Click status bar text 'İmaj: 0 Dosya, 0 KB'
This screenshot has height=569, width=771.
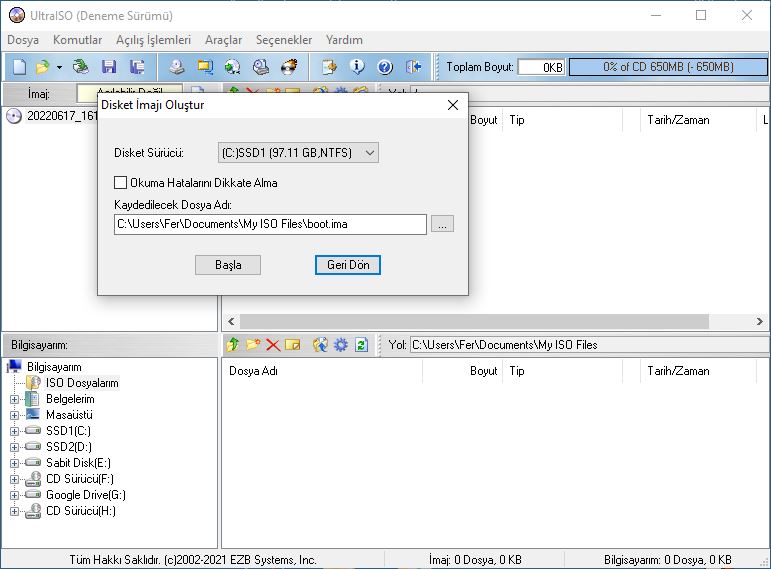(475, 560)
